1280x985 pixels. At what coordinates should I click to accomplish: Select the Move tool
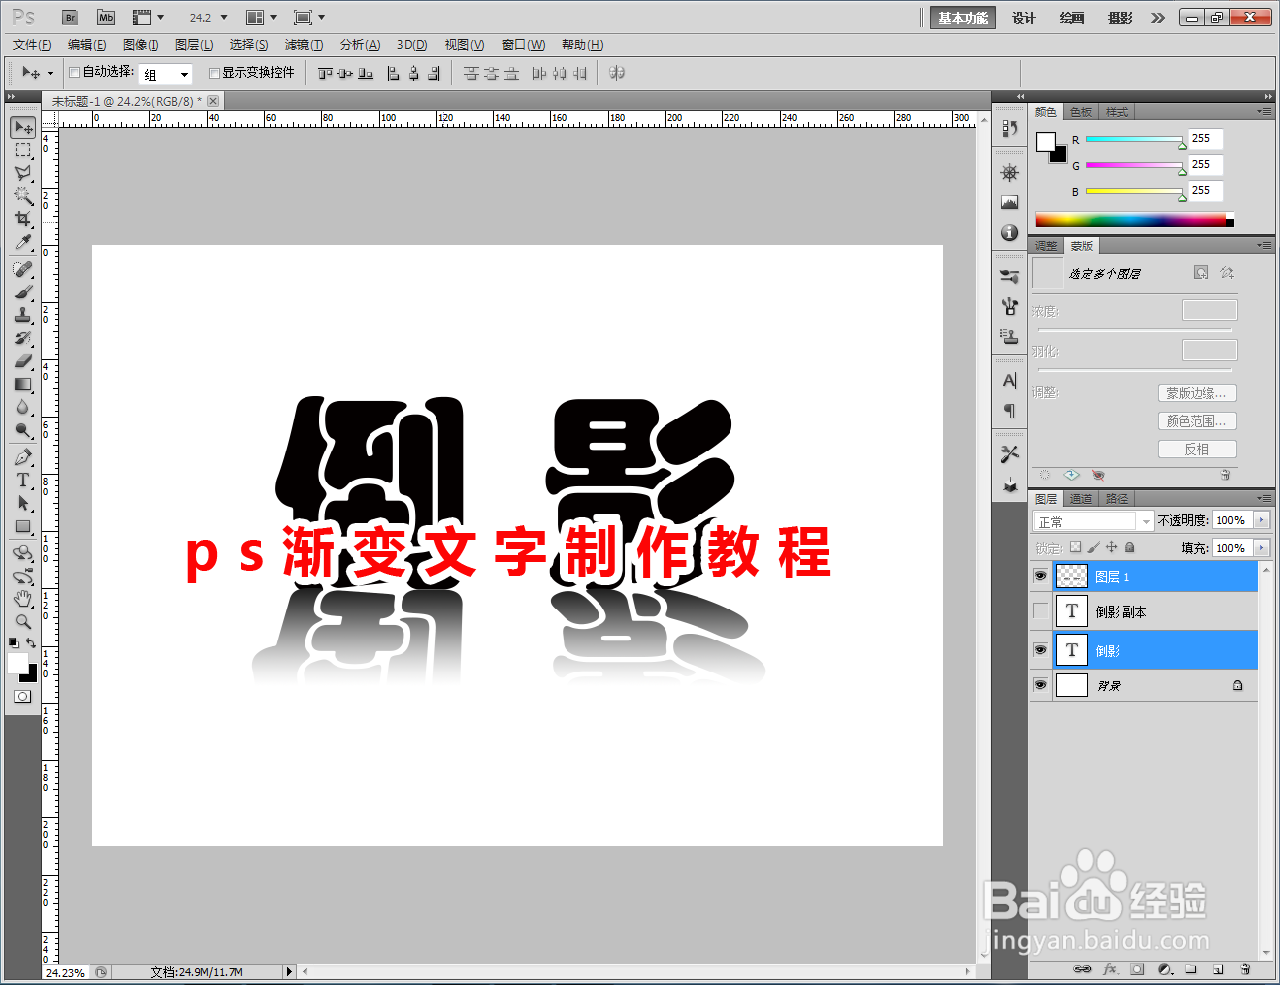[x=22, y=127]
